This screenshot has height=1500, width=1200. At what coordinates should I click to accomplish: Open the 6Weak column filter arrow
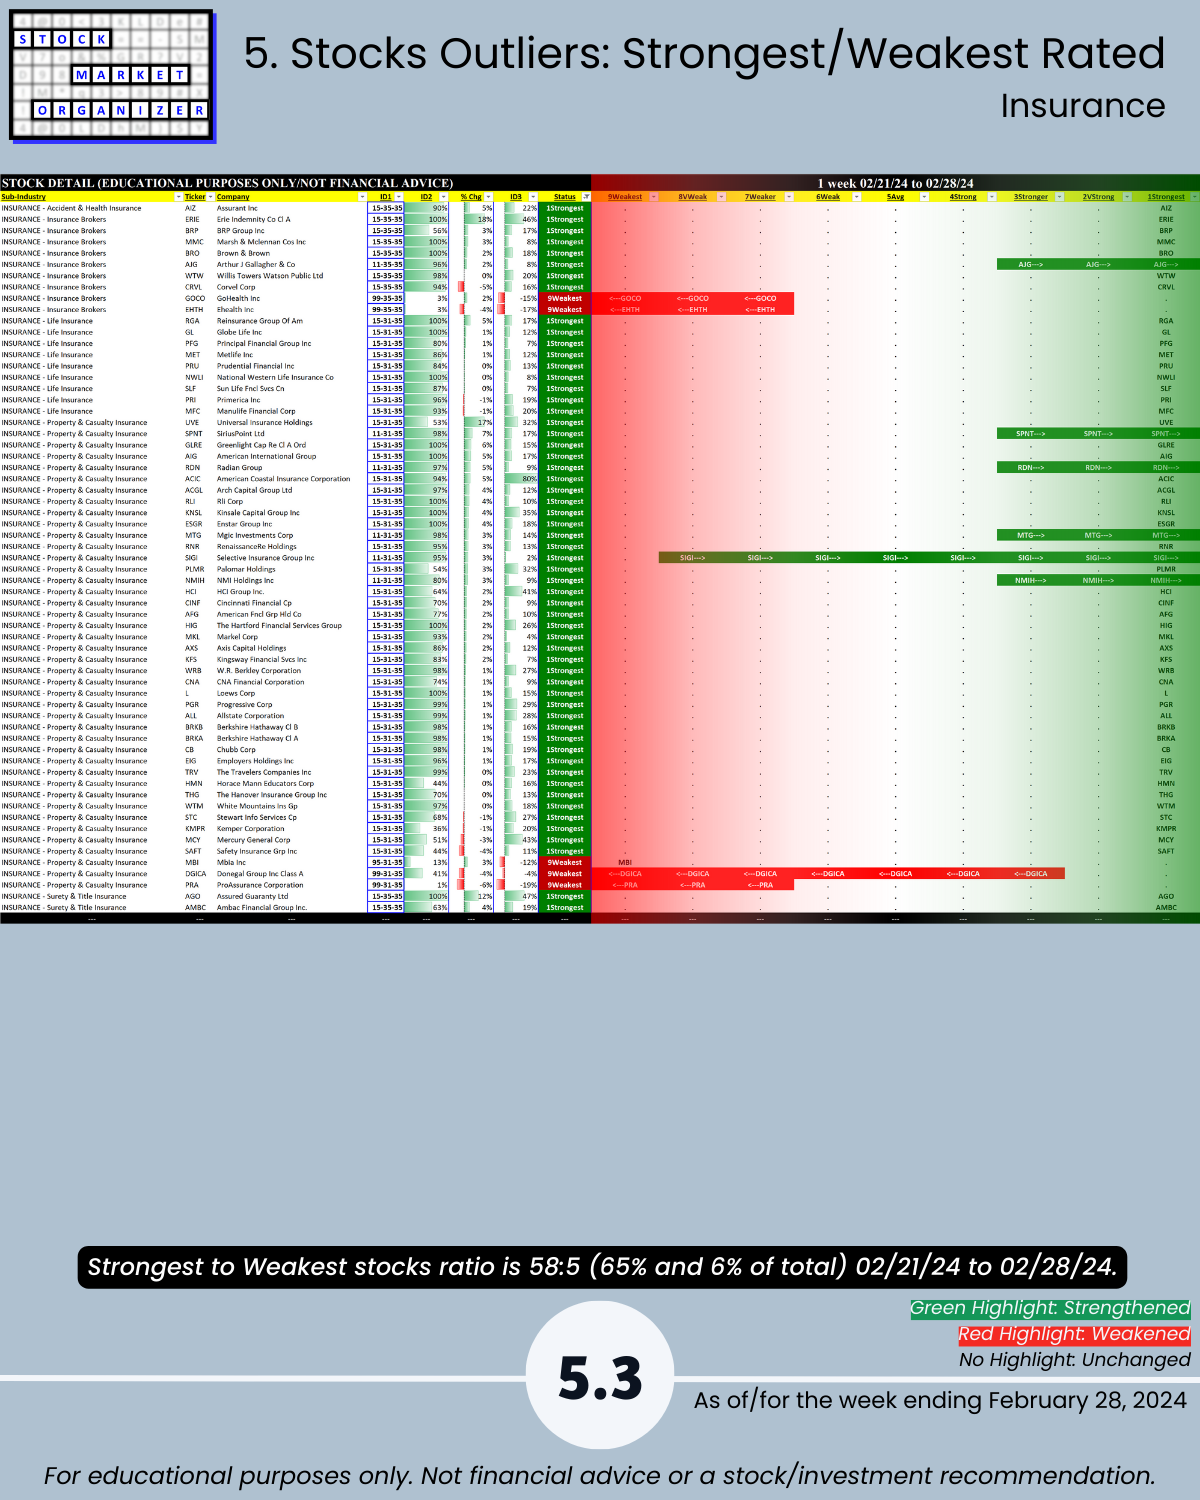click(857, 197)
